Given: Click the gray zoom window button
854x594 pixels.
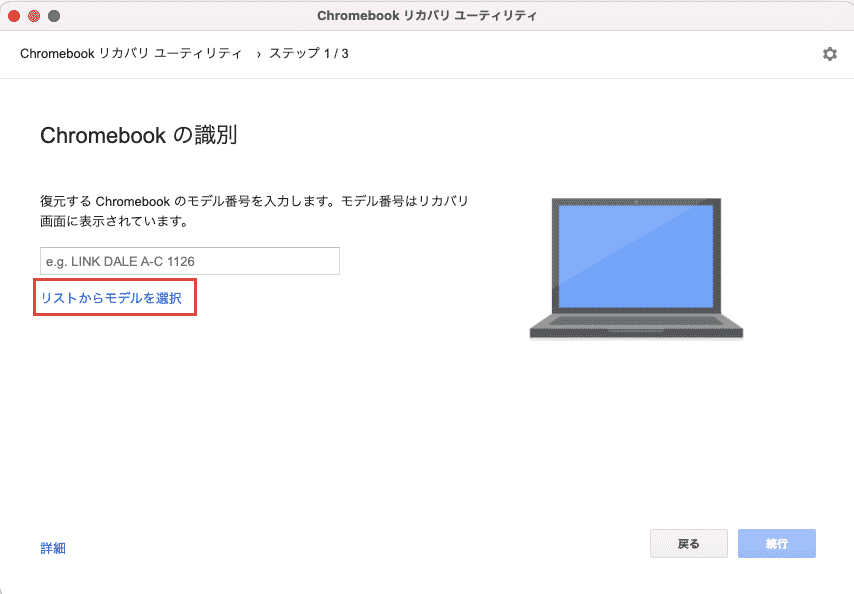Looking at the screenshot, I should (x=54, y=16).
